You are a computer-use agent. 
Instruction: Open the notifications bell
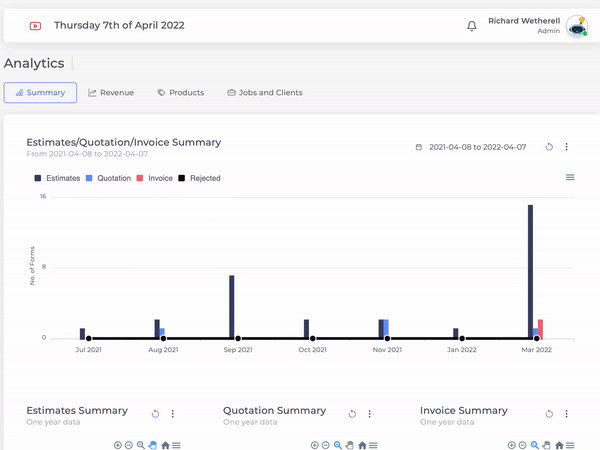pyautogui.click(x=472, y=26)
